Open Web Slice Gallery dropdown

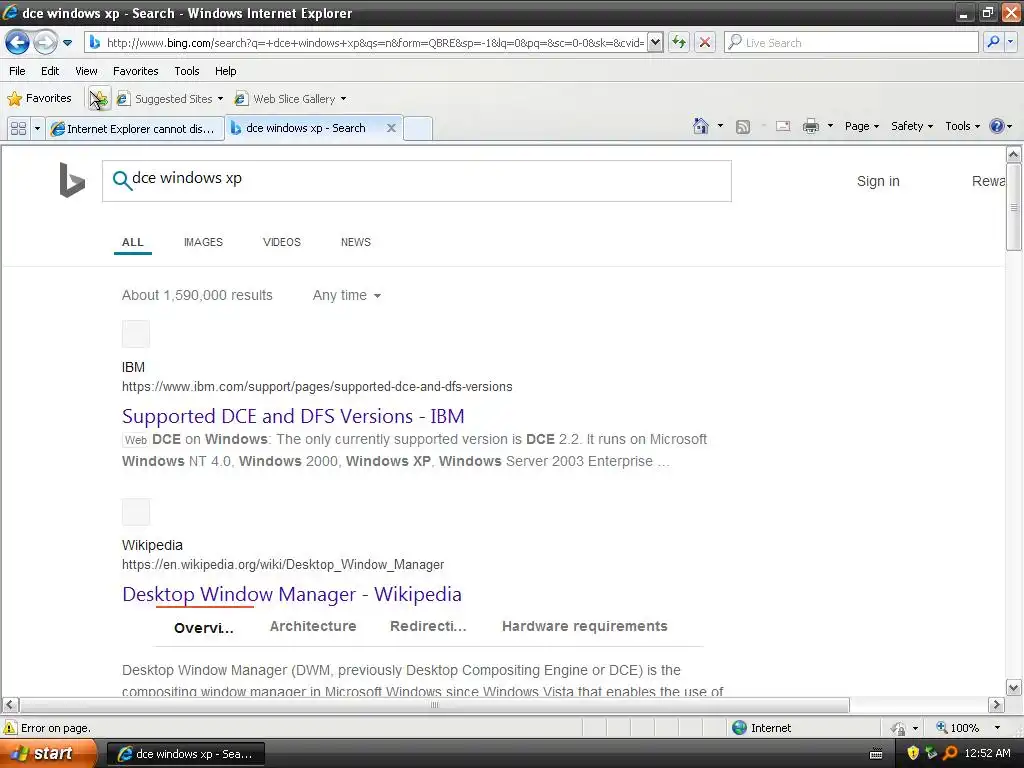coord(290,99)
